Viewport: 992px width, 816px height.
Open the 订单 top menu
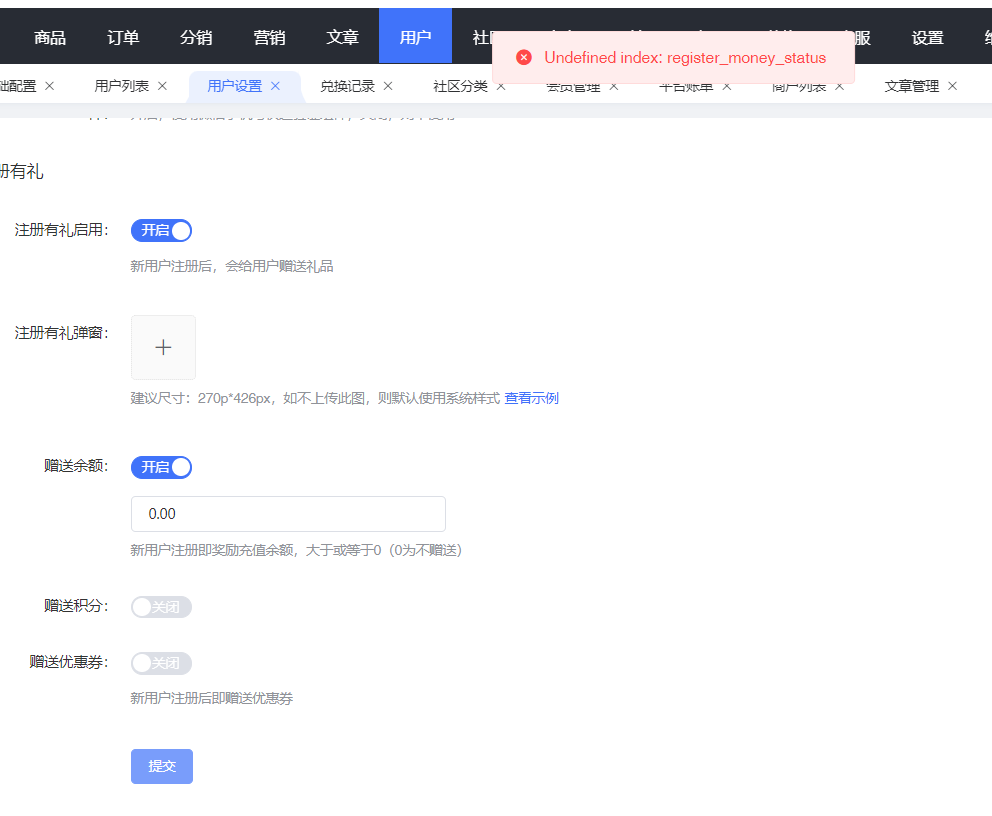(123, 37)
